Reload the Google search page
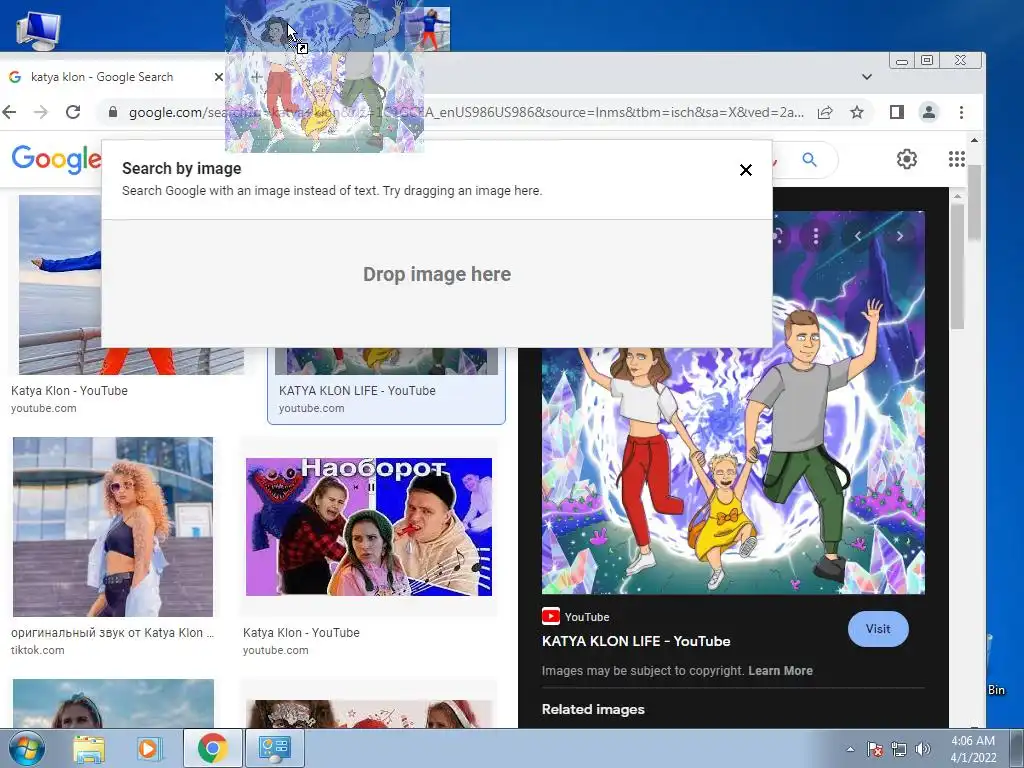The height and width of the screenshot is (768, 1024). pos(73,112)
